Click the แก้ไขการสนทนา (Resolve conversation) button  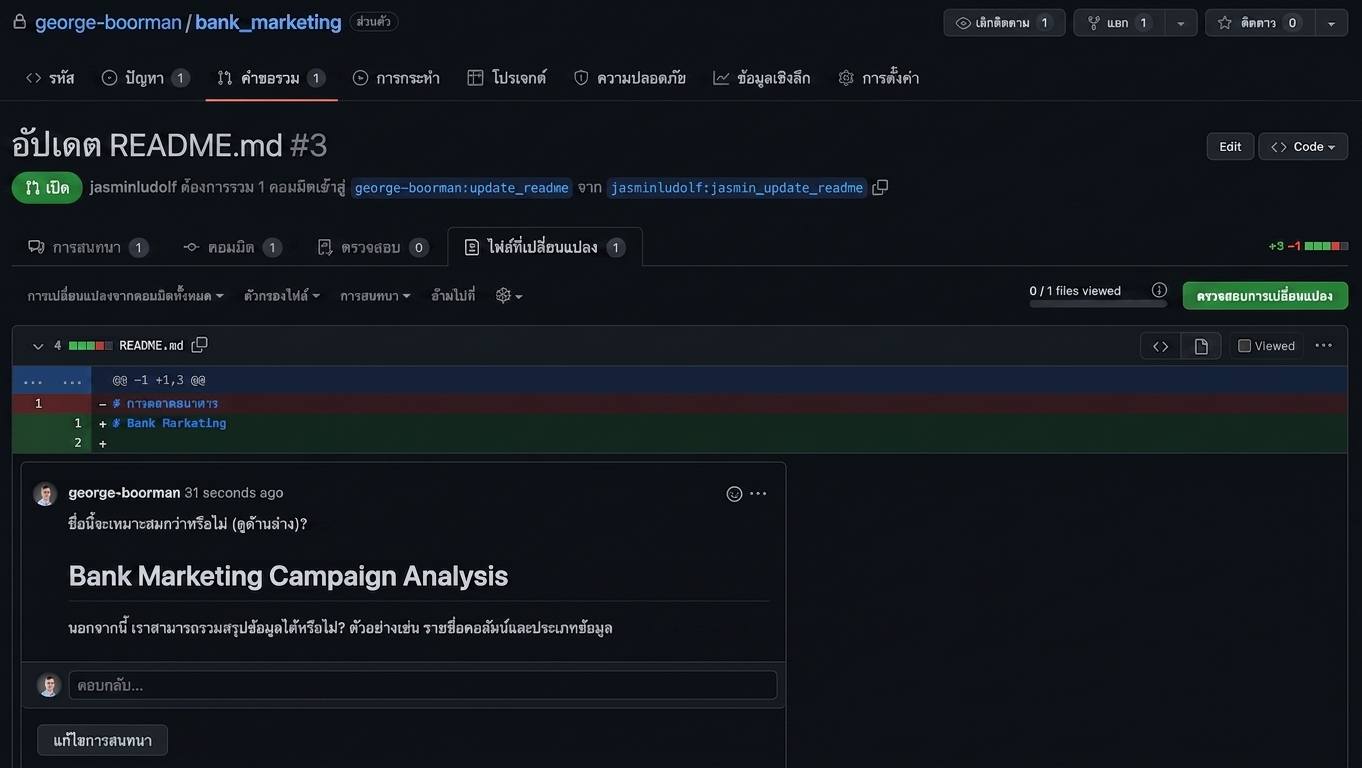[x=102, y=740]
